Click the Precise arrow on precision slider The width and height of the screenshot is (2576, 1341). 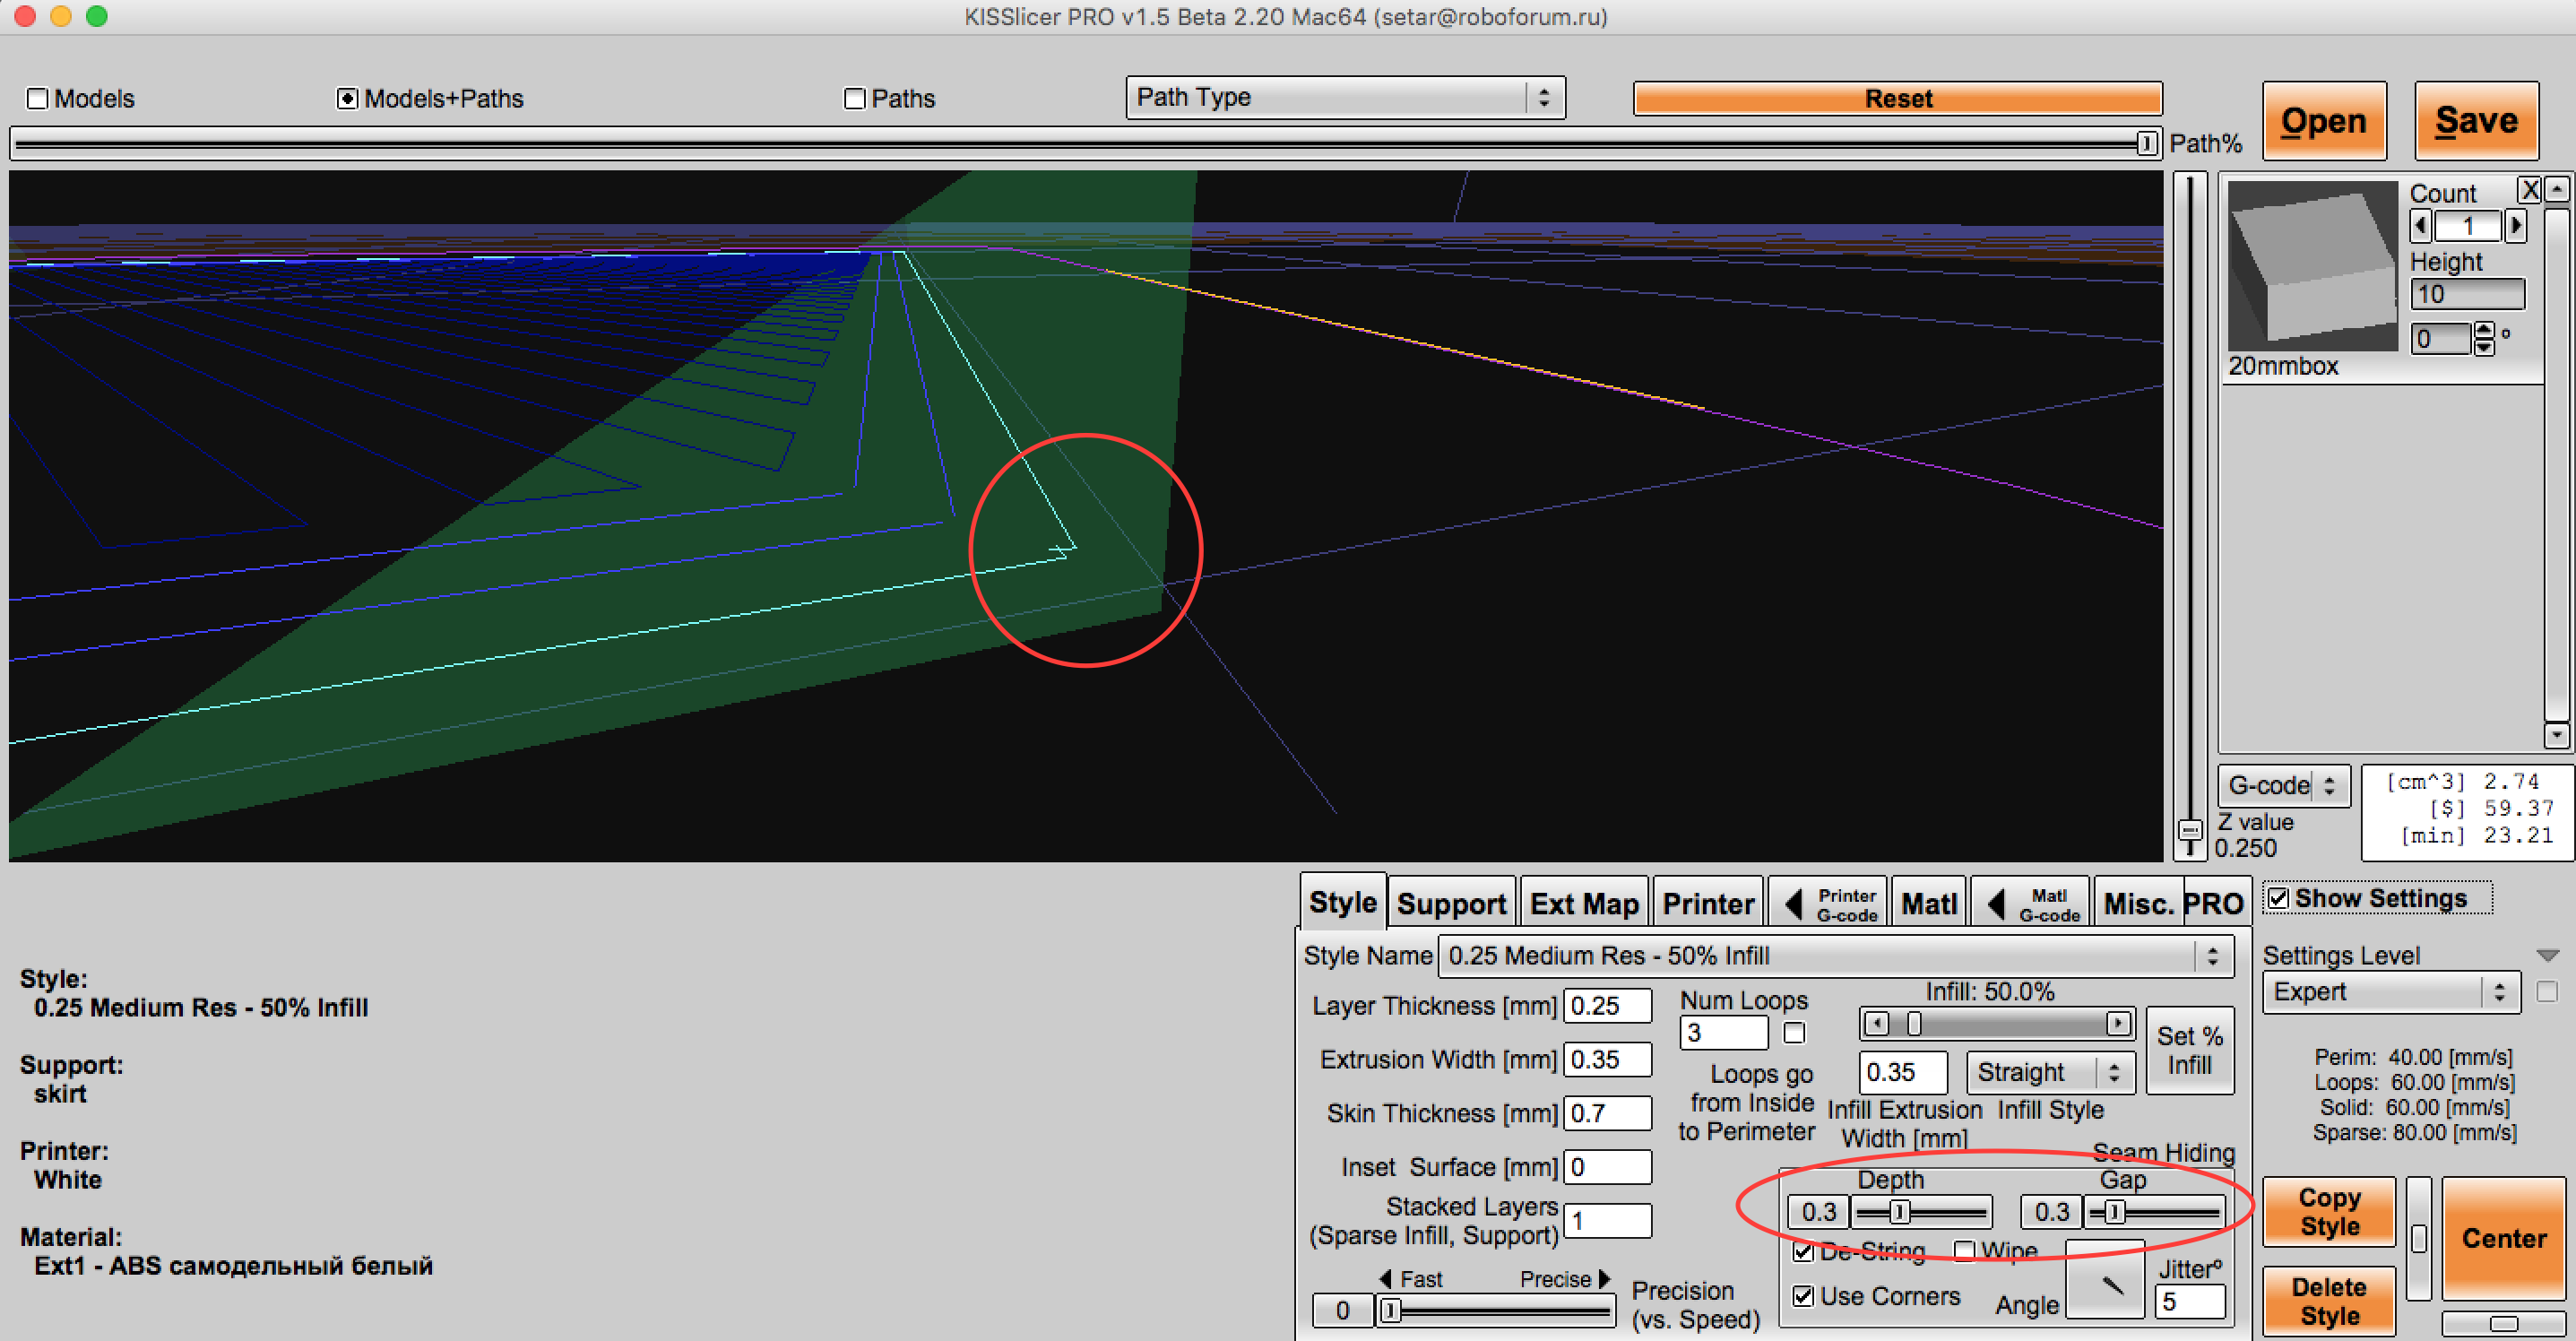click(x=1605, y=1278)
